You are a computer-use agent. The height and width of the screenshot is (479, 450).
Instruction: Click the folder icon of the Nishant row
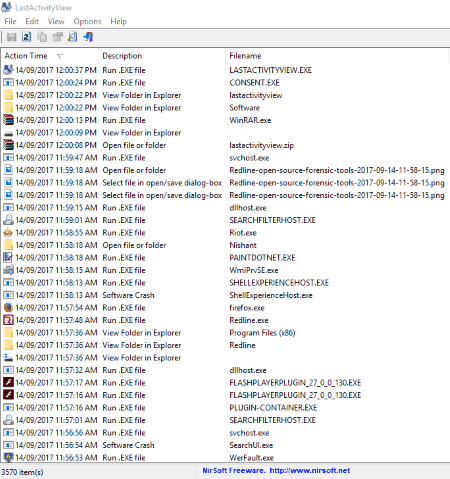tap(9, 245)
